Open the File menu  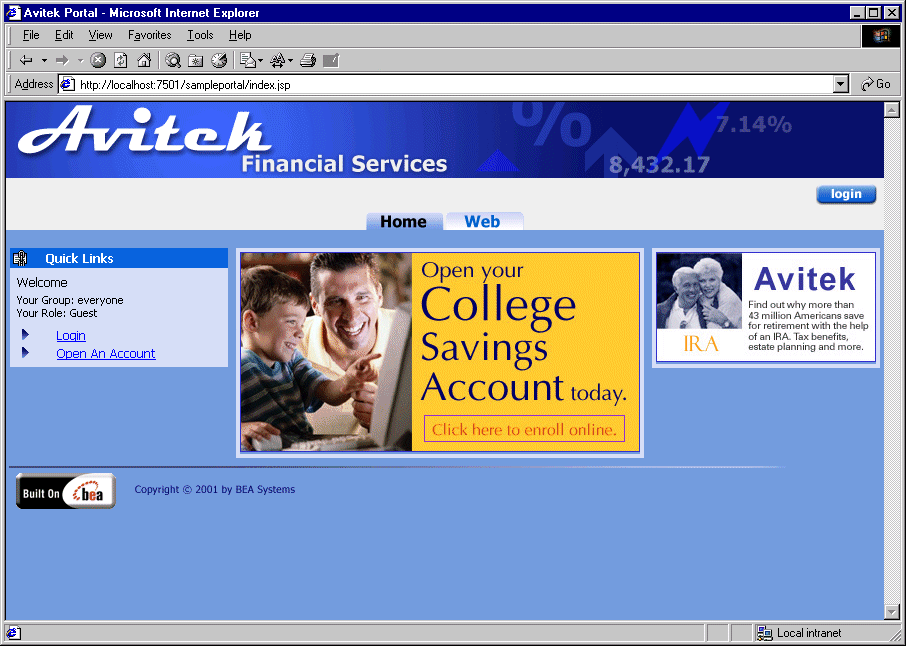pos(31,35)
